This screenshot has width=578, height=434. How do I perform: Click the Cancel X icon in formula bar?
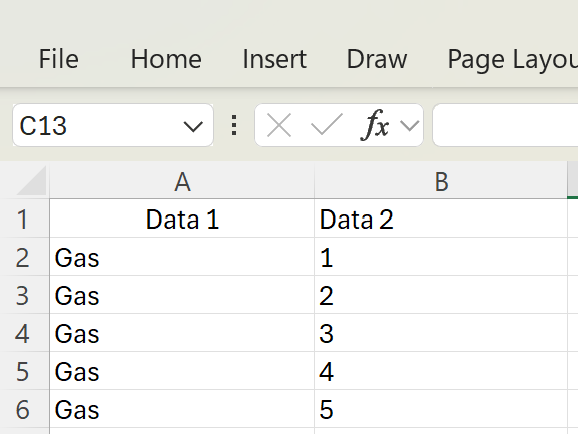coord(279,126)
